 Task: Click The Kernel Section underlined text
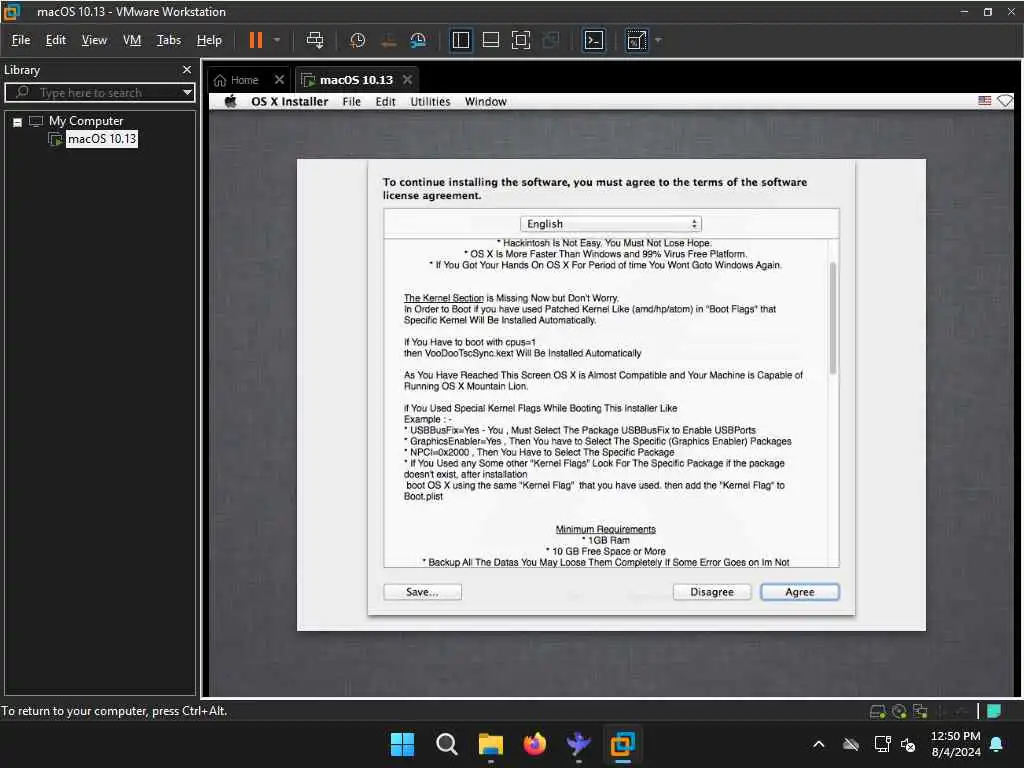point(443,298)
